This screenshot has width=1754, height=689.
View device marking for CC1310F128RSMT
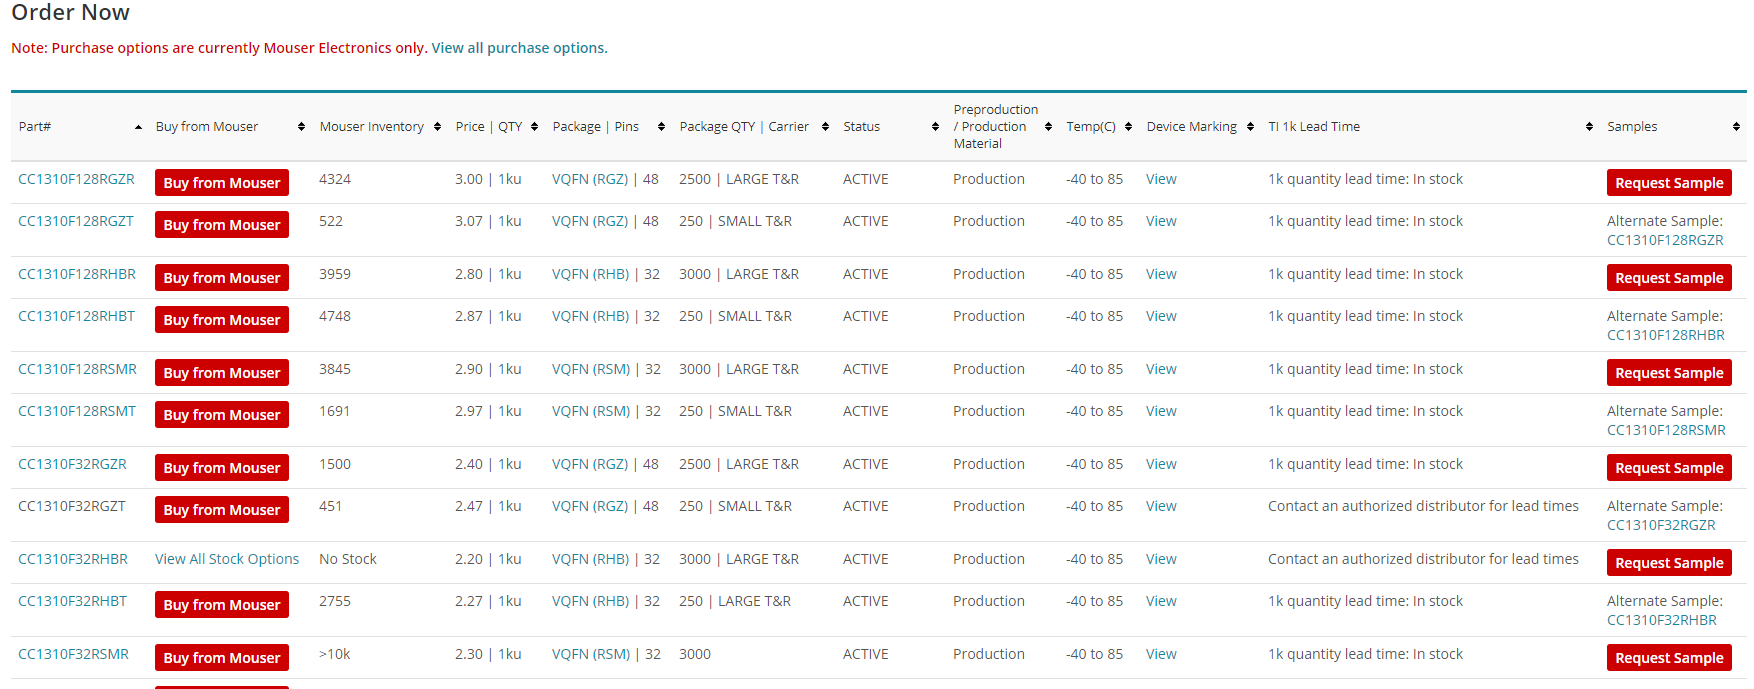(x=1161, y=411)
